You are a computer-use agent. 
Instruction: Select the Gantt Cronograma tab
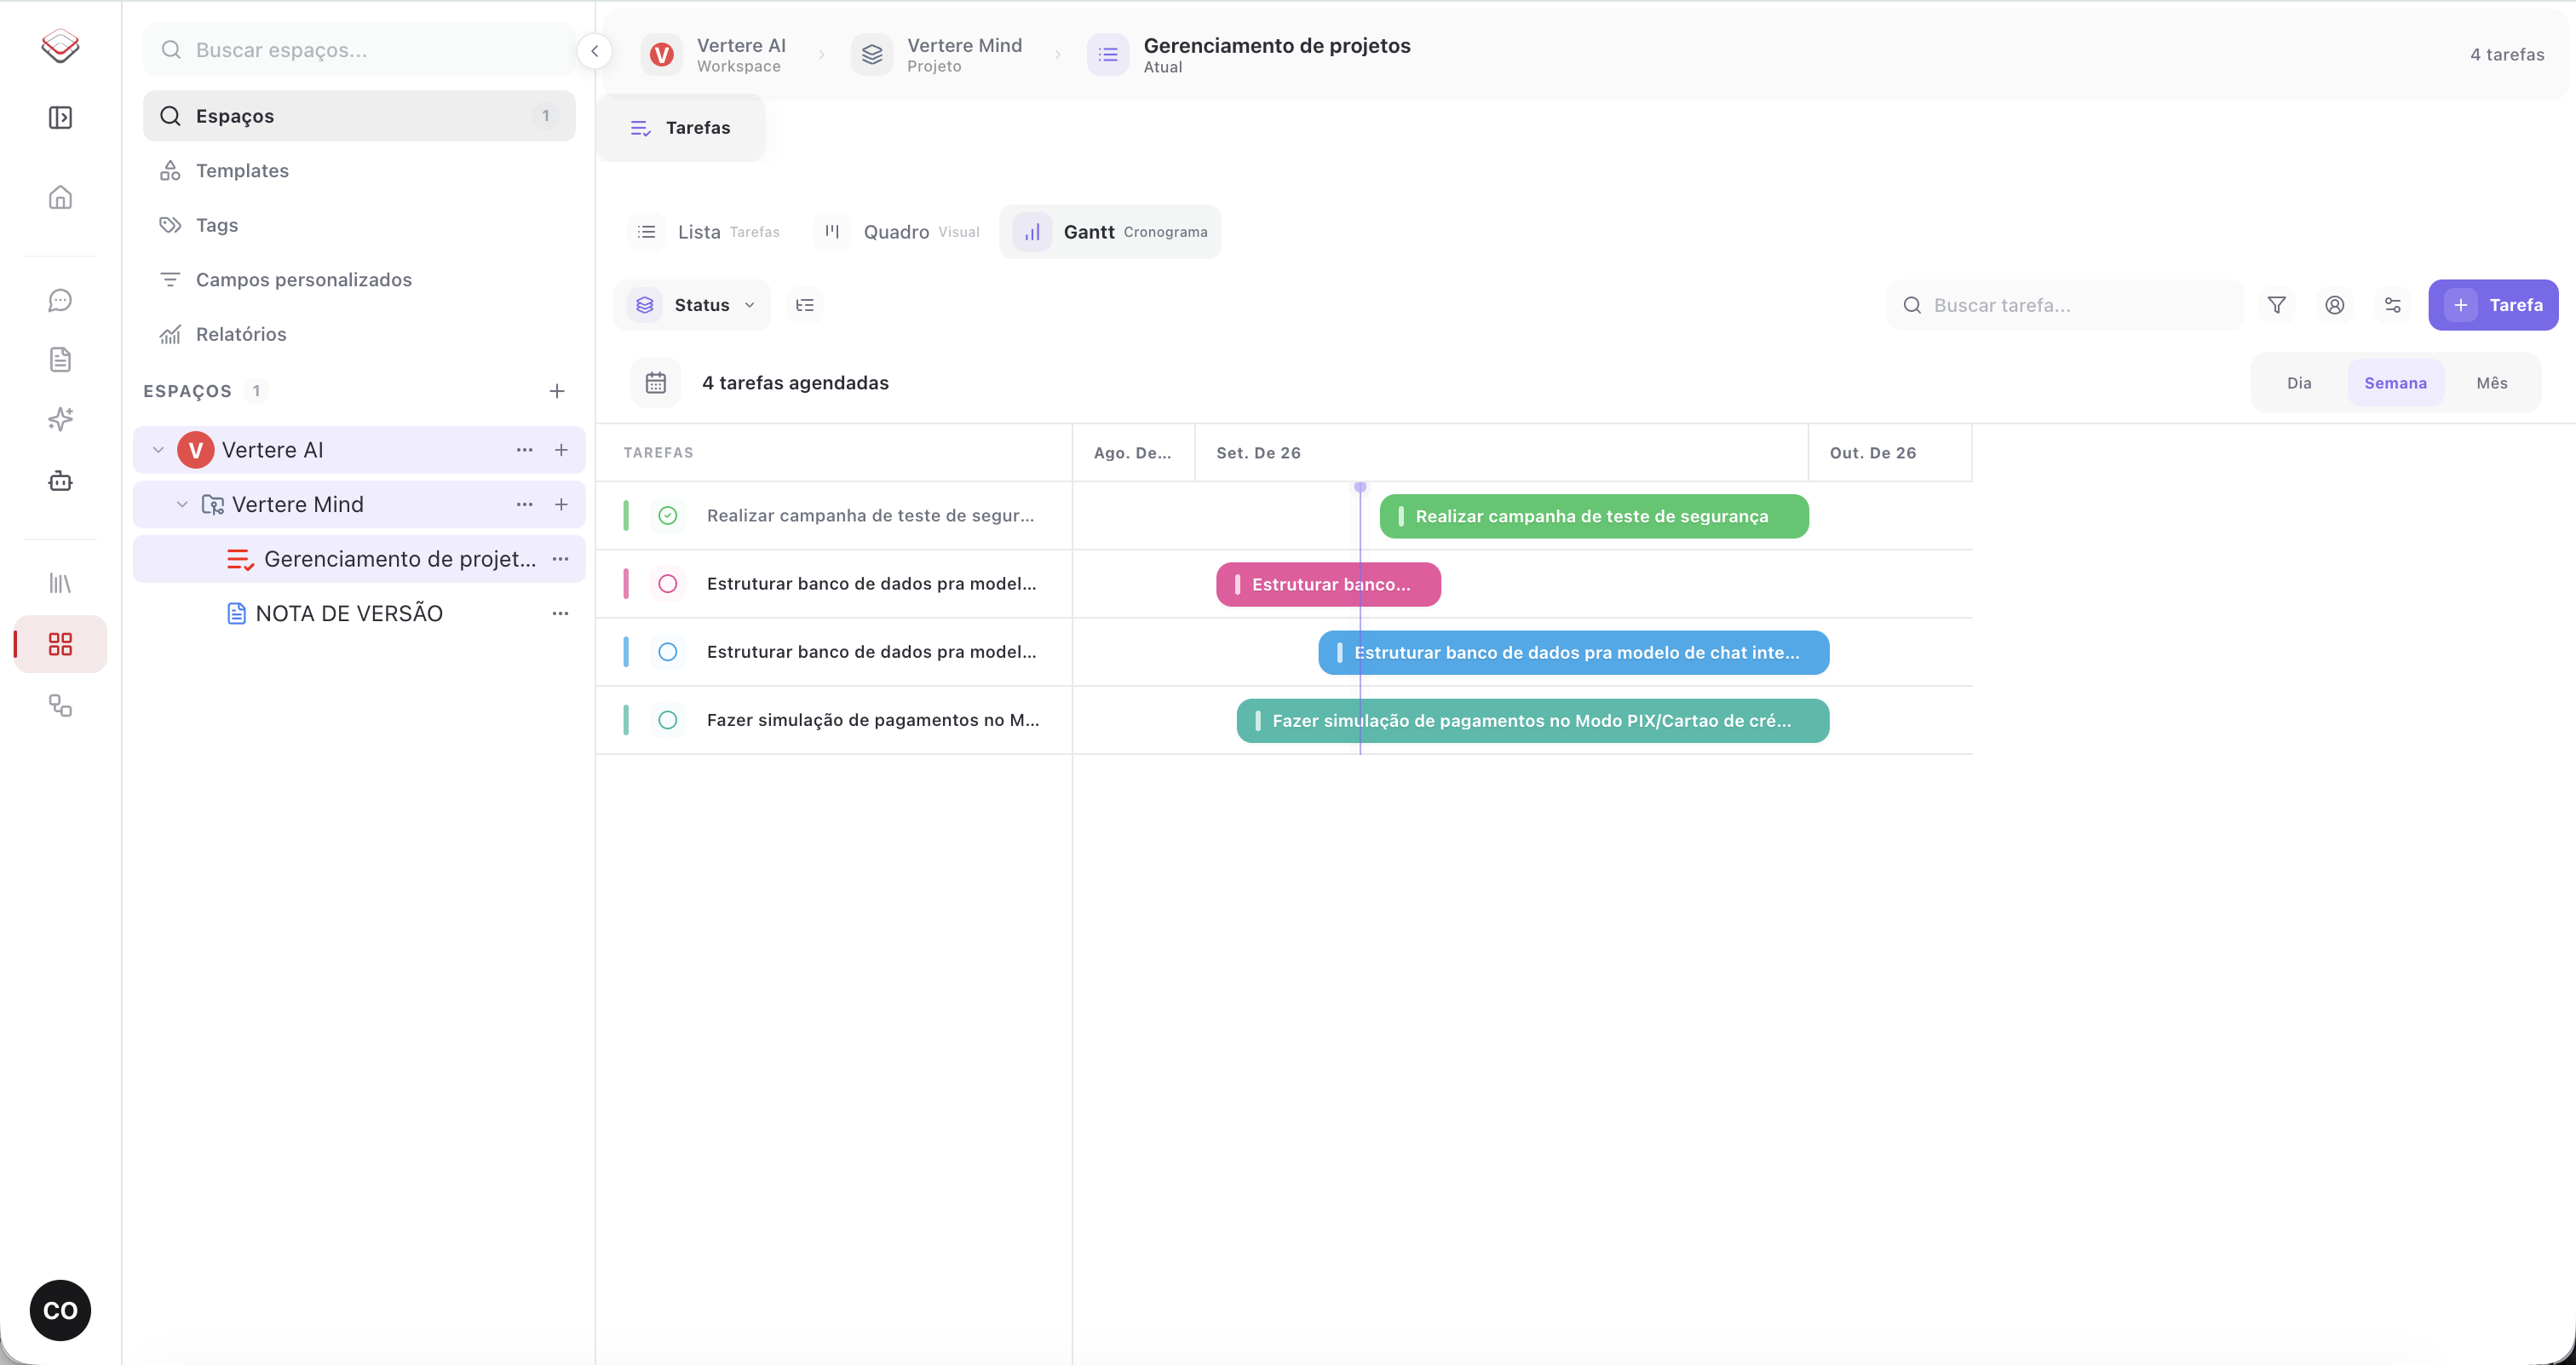(1110, 232)
